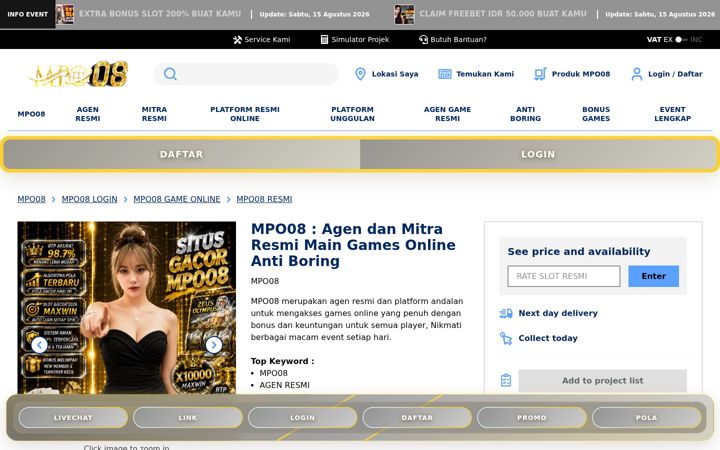
Task: Select MPO08 navigation menu item
Action: point(31,114)
